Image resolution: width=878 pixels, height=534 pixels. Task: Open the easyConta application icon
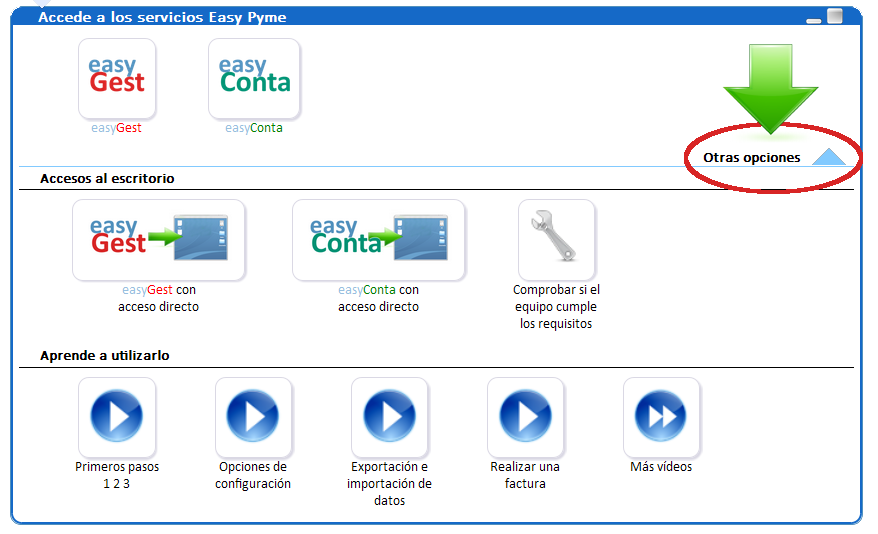tap(254, 78)
